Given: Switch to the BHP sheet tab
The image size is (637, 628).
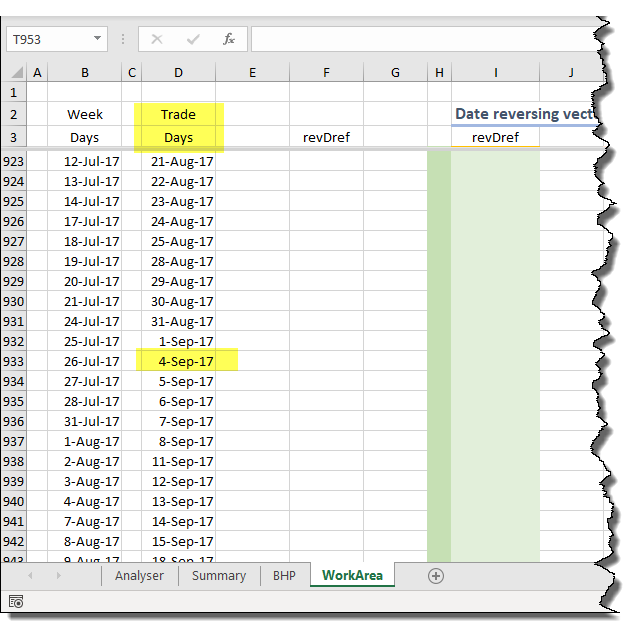Looking at the screenshot, I should pos(284,575).
